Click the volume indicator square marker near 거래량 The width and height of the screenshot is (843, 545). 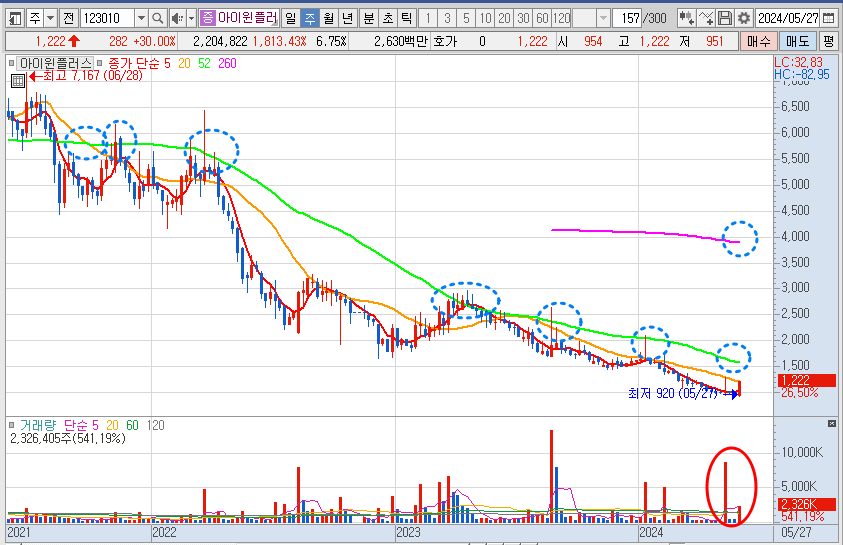pyautogui.click(x=11, y=425)
